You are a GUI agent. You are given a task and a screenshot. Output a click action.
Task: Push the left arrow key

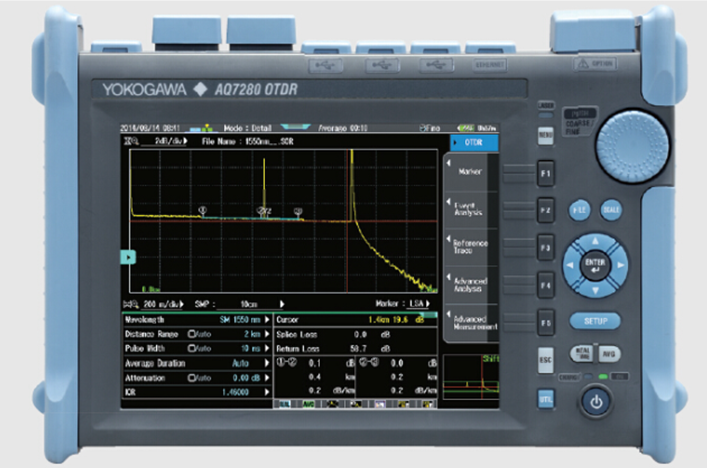(570, 265)
